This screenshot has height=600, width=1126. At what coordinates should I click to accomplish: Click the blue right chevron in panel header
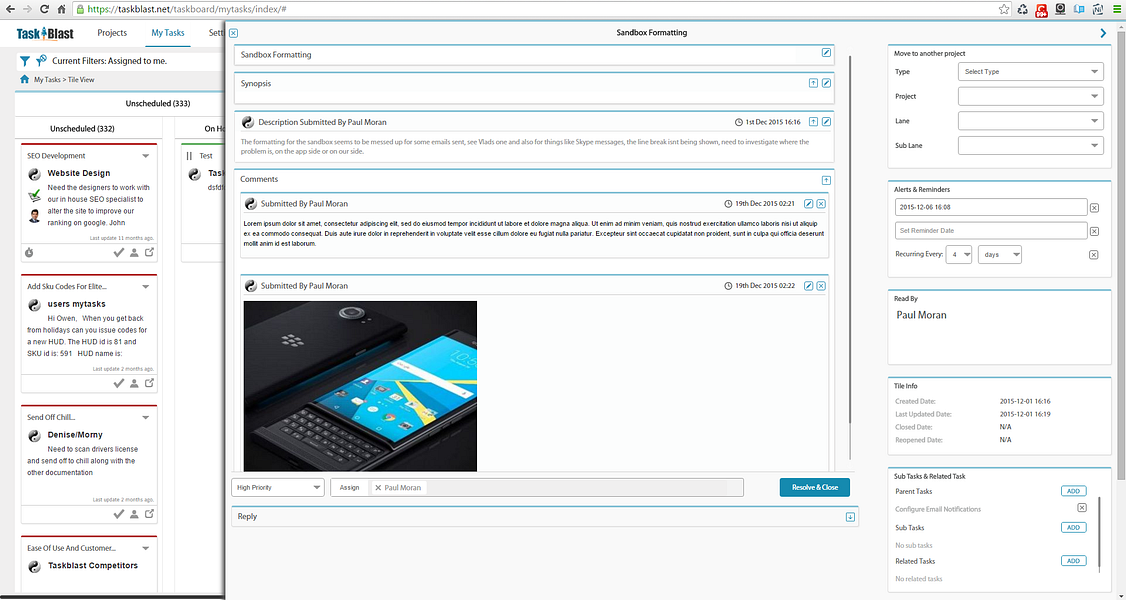(1104, 33)
